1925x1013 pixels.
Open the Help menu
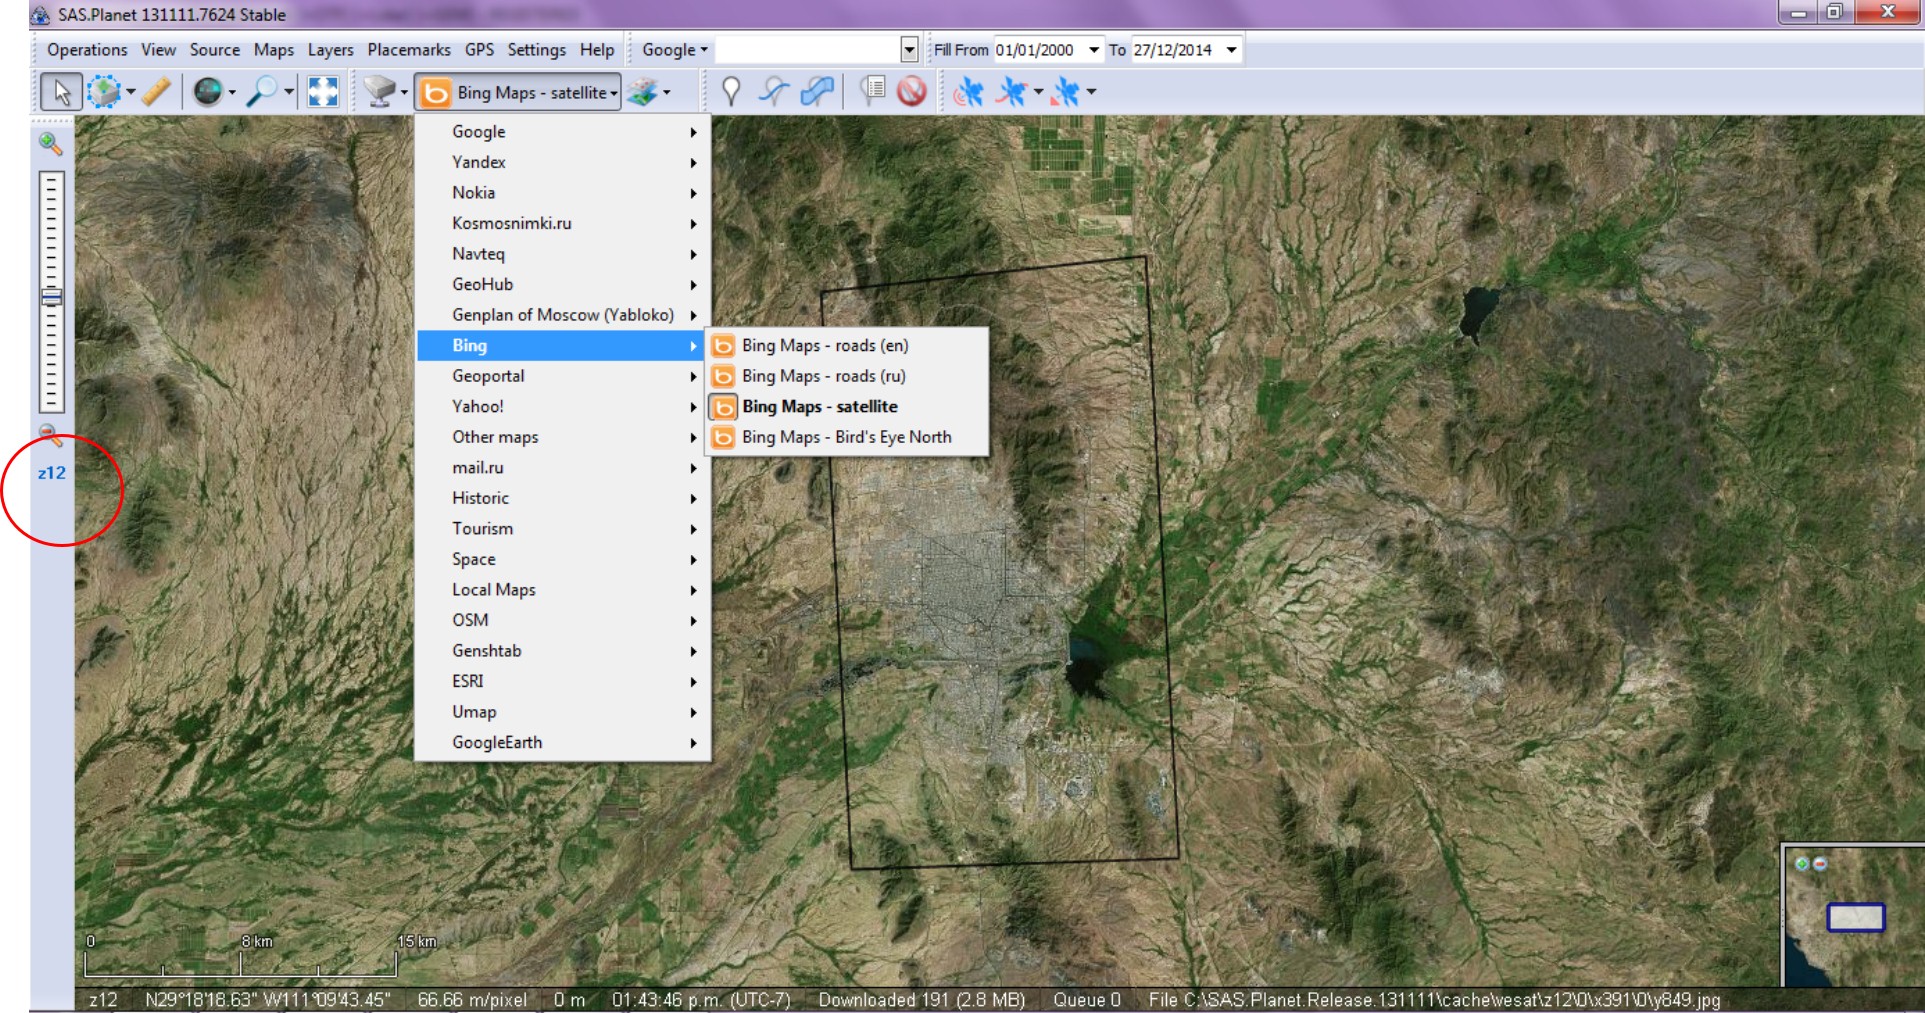597,50
